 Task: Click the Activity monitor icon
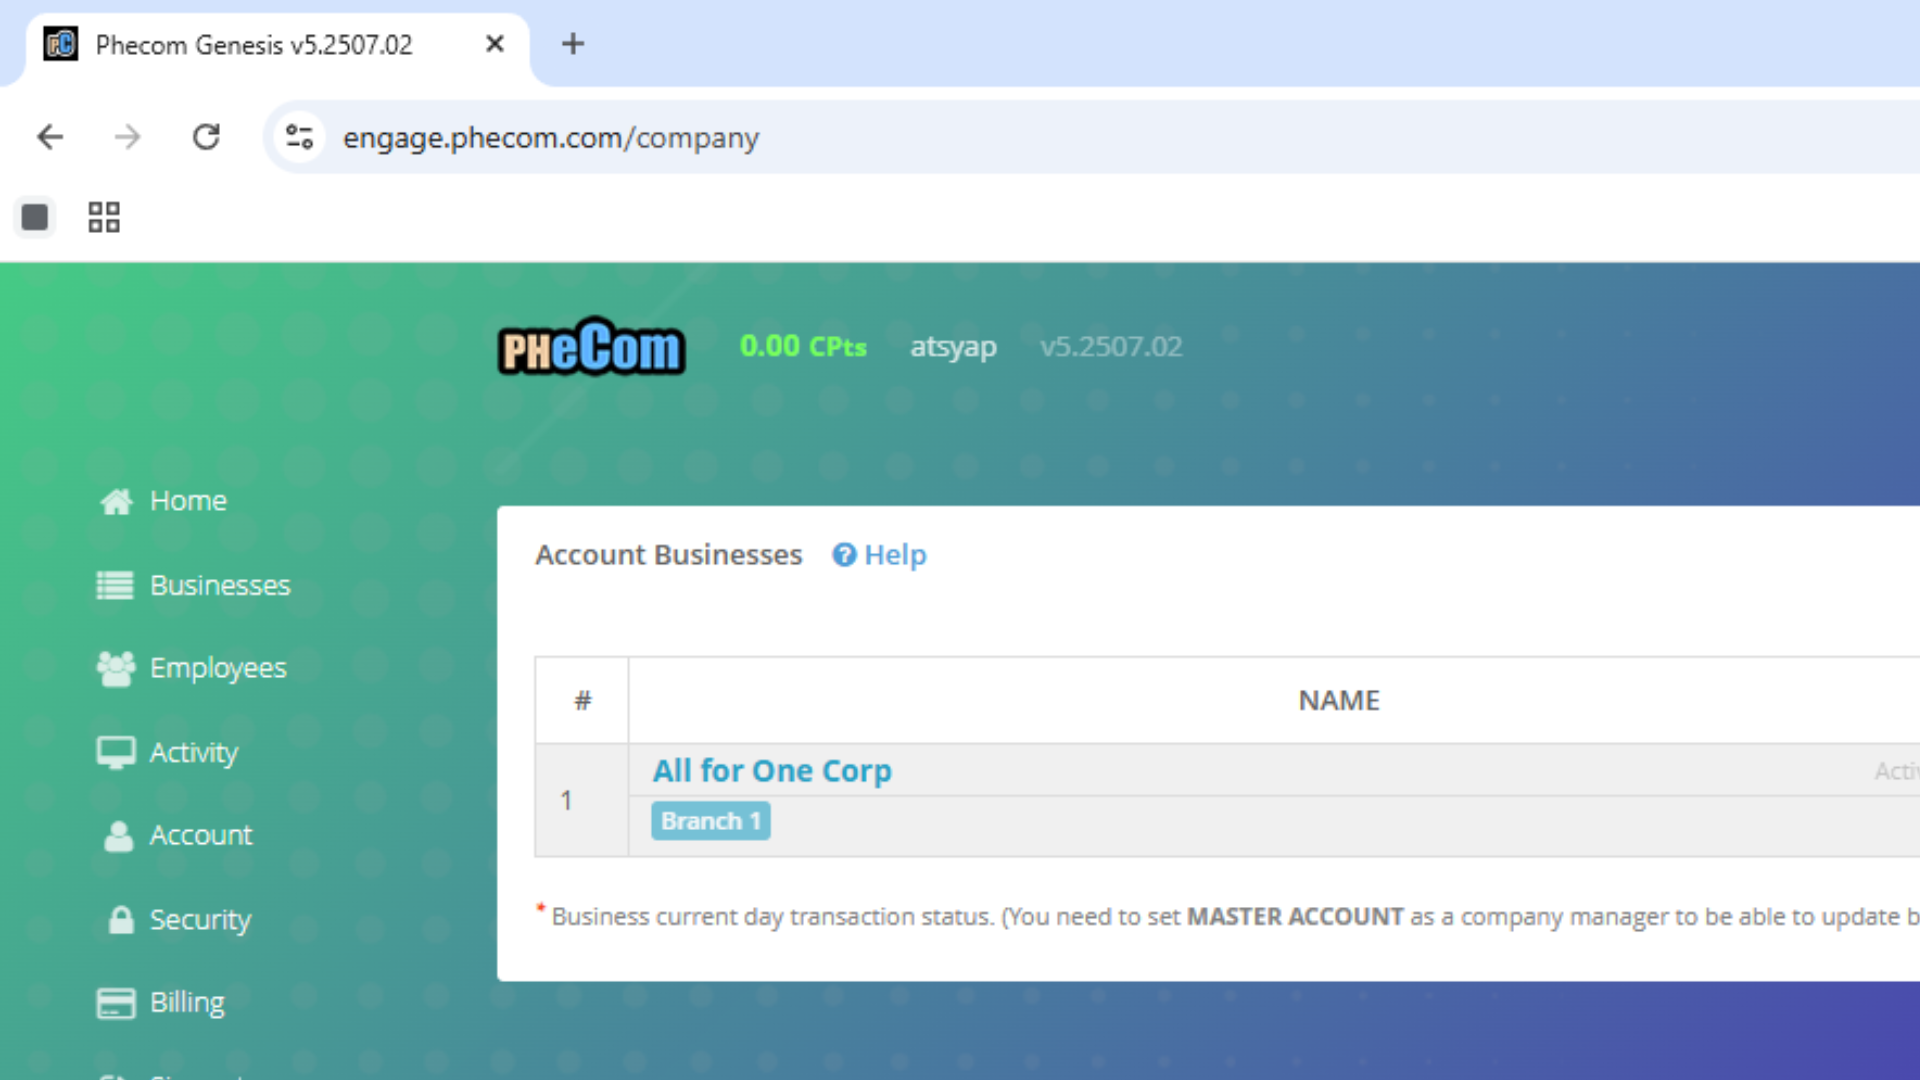[116, 752]
